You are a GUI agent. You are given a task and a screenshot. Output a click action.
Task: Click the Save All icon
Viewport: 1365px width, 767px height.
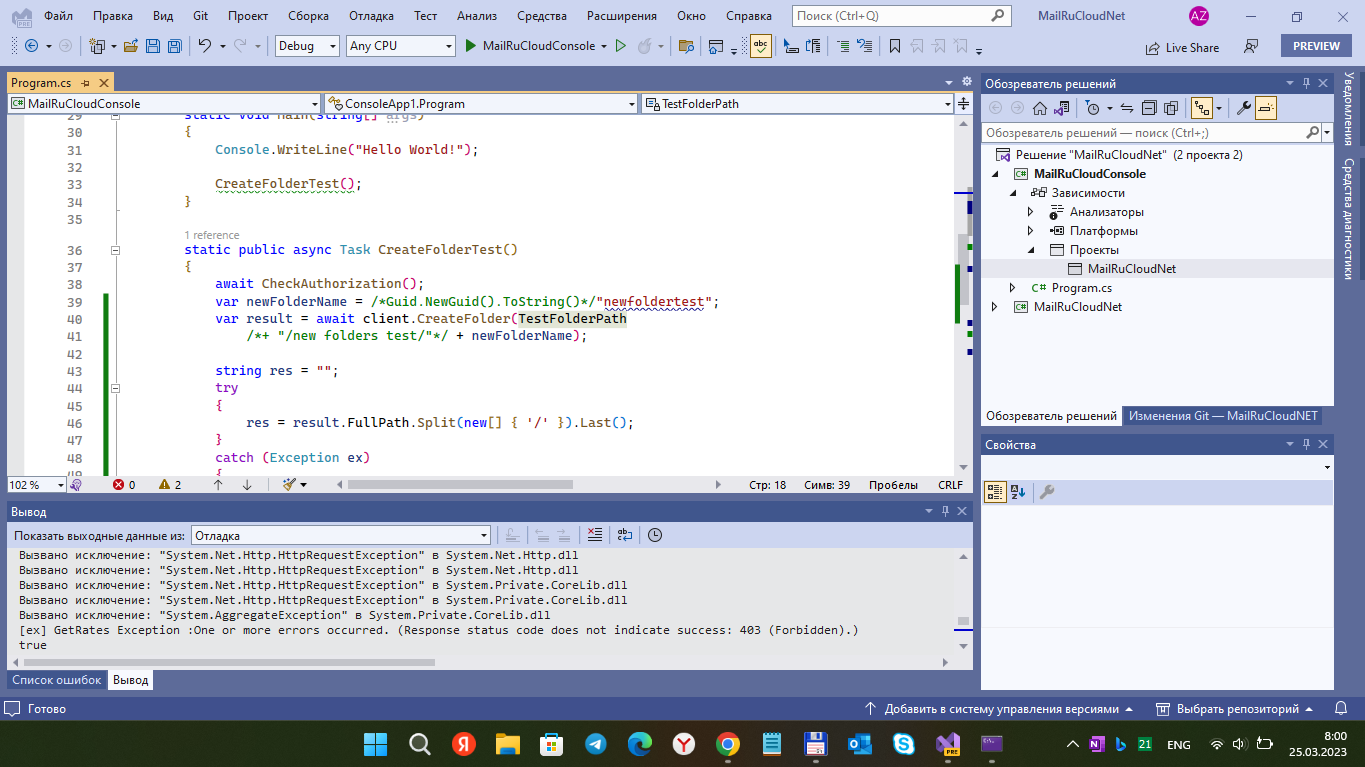(174, 46)
